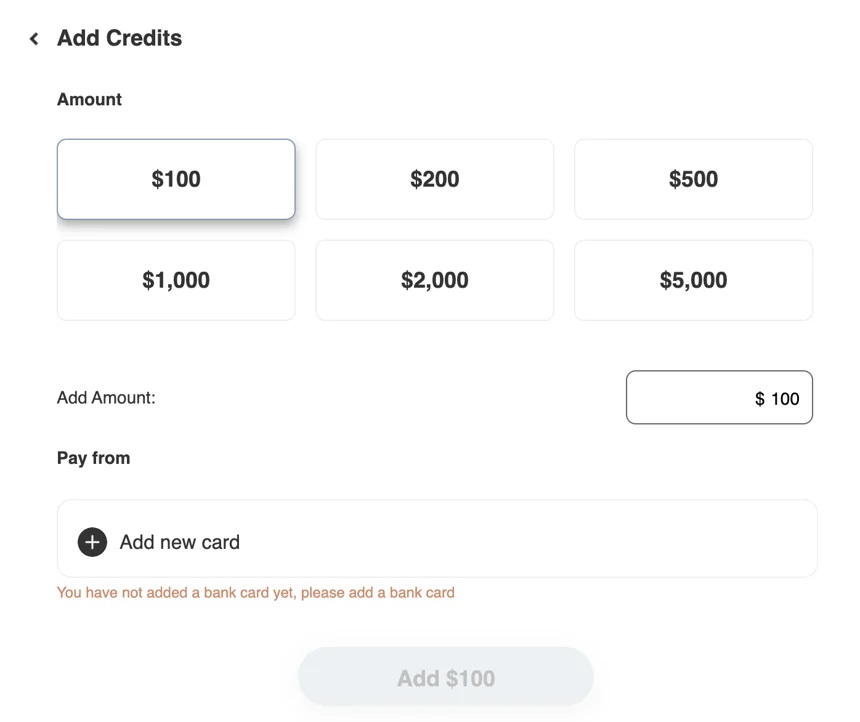
Task: Click the Amount section label
Action: [x=89, y=99]
